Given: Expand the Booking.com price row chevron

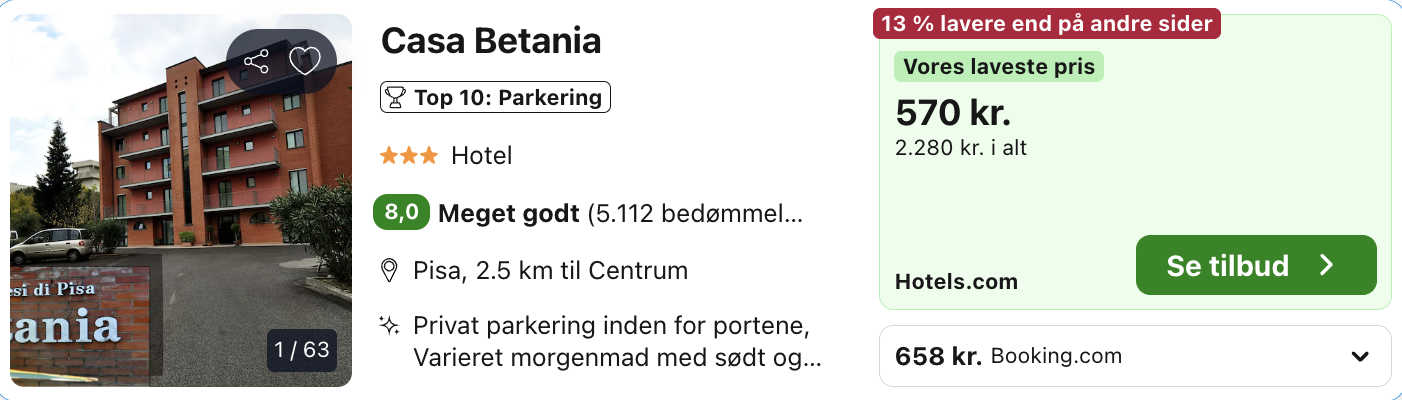Looking at the screenshot, I should (x=1359, y=357).
